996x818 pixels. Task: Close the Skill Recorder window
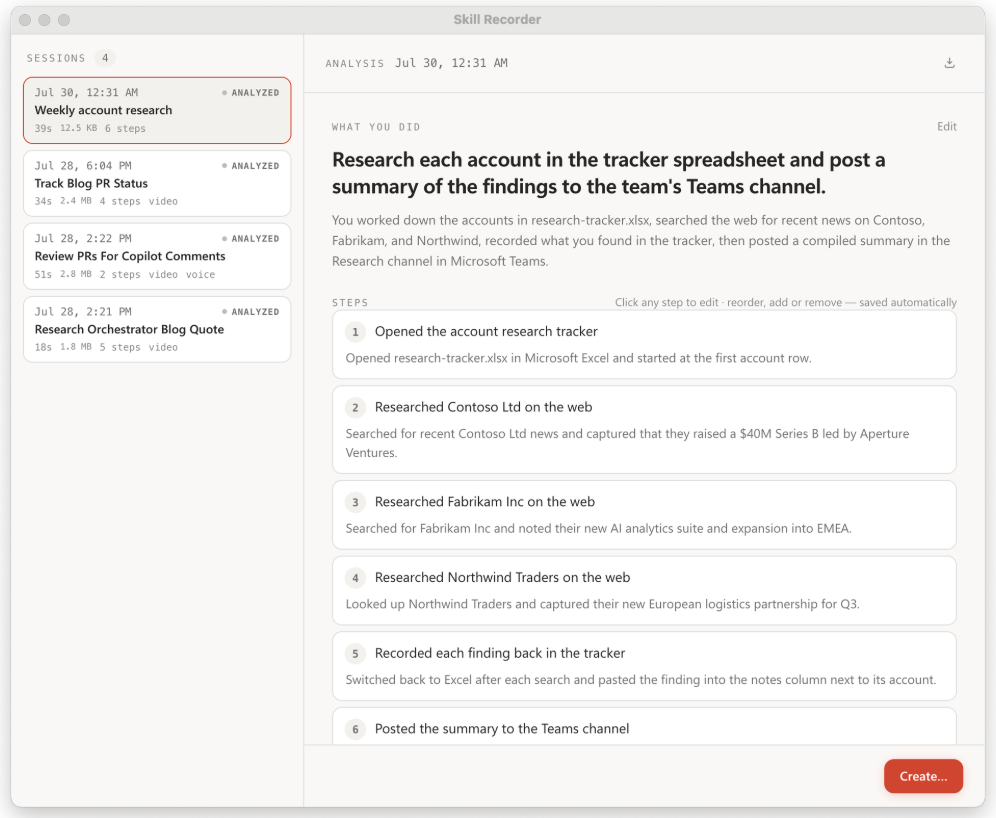click(x=25, y=20)
